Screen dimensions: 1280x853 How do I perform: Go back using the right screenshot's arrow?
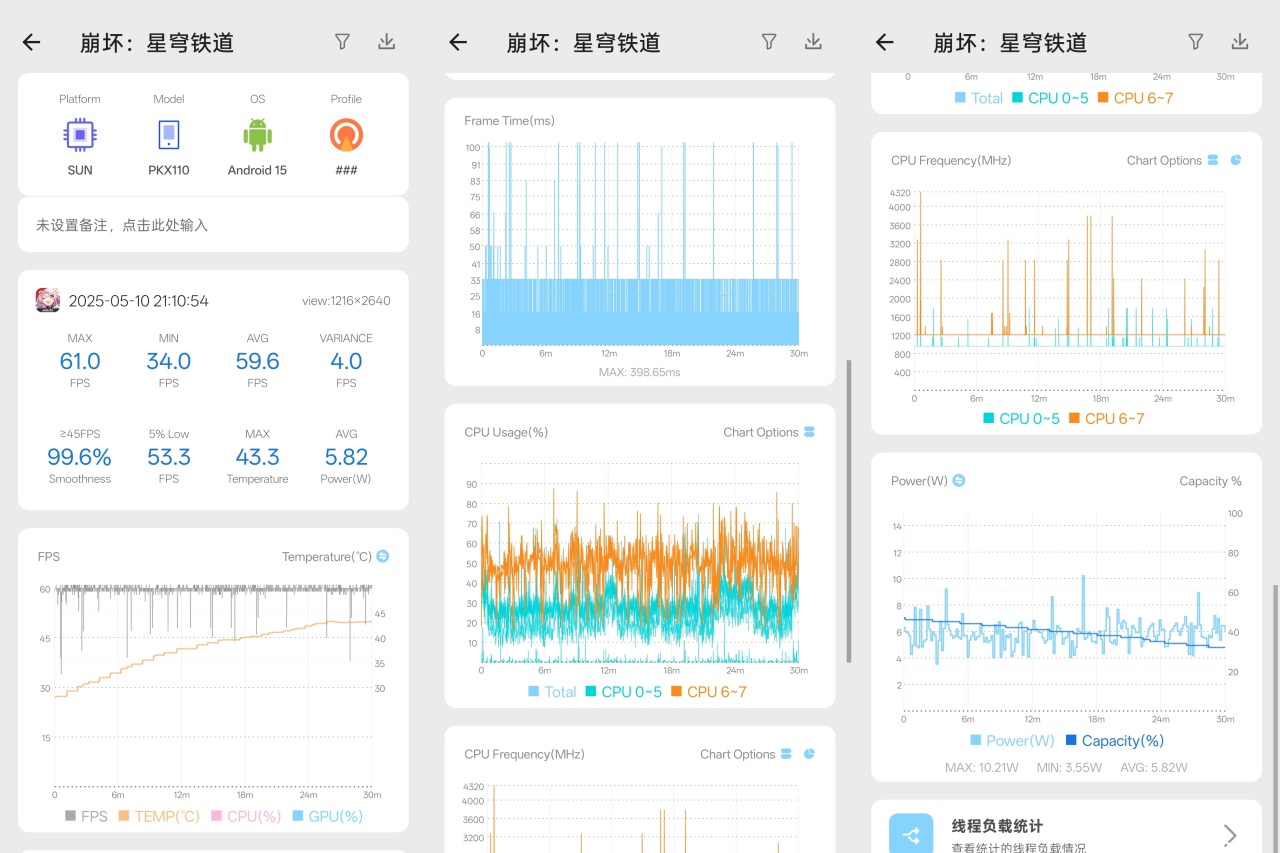(885, 42)
